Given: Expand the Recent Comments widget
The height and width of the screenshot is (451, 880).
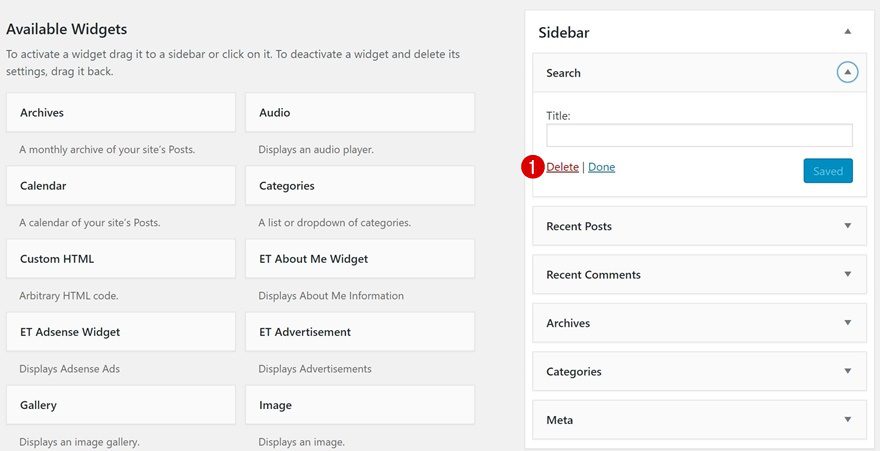Looking at the screenshot, I should pos(847,274).
